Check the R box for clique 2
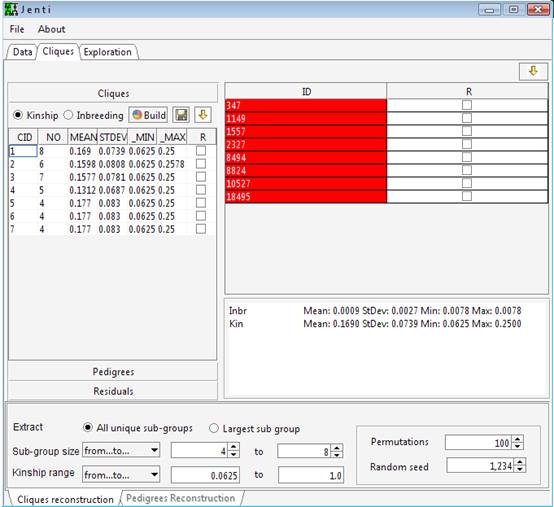554x507 pixels. pyautogui.click(x=201, y=164)
